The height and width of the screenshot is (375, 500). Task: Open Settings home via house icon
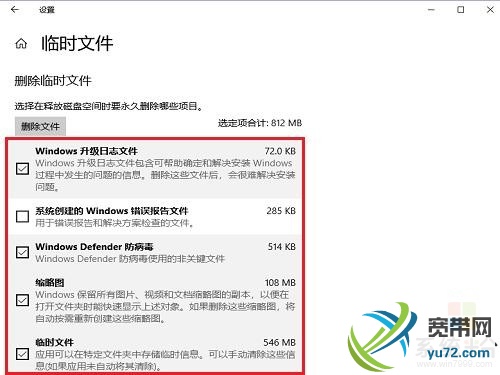point(21,44)
